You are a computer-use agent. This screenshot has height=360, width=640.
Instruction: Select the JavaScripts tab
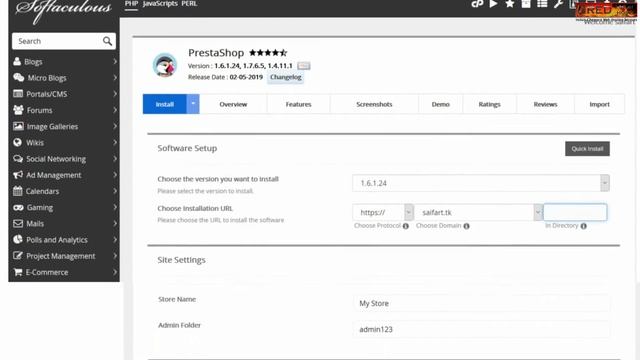pyautogui.click(x=160, y=4)
